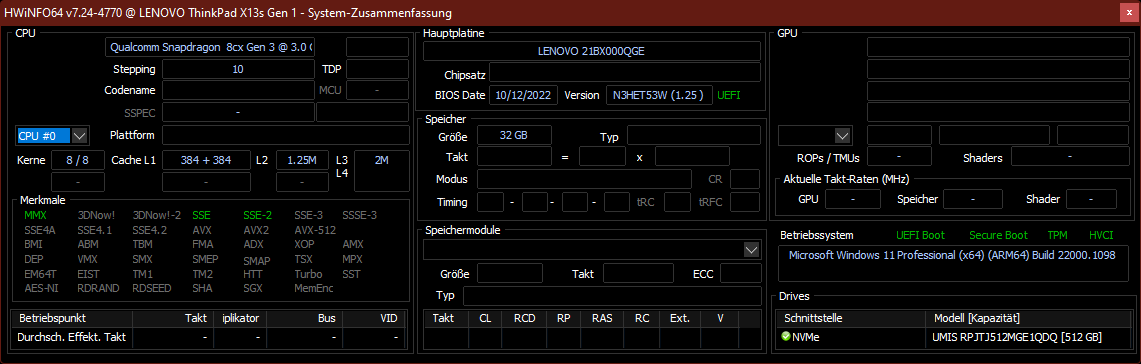The height and width of the screenshot is (364, 1141).
Task: Click the HVCI status indicator
Action: (1101, 235)
